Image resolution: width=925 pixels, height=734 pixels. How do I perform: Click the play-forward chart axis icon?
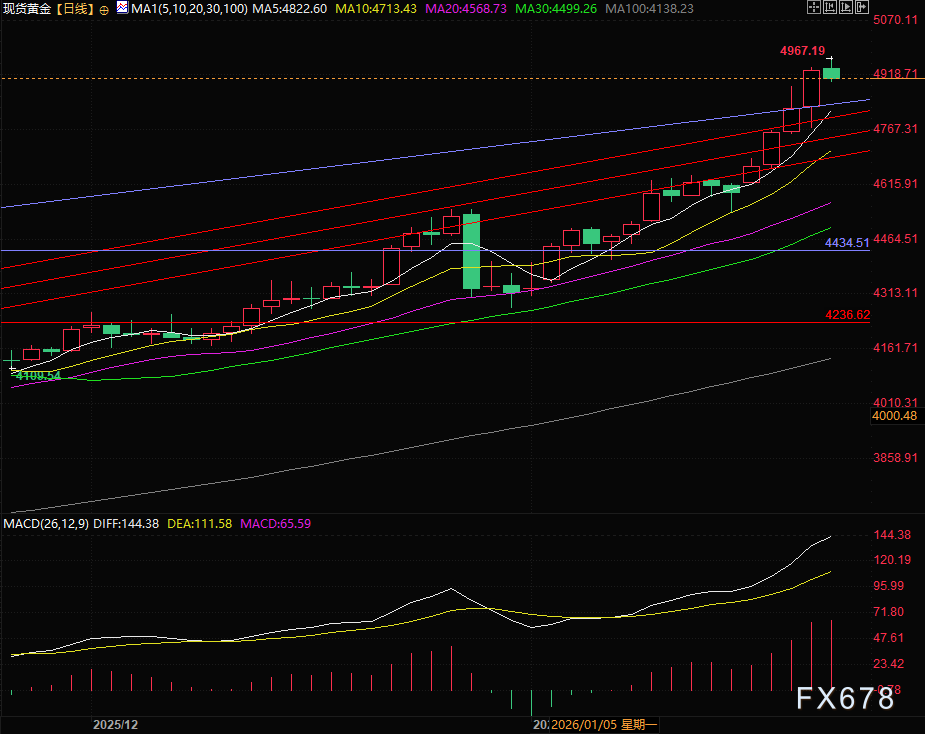pyautogui.click(x=846, y=7)
